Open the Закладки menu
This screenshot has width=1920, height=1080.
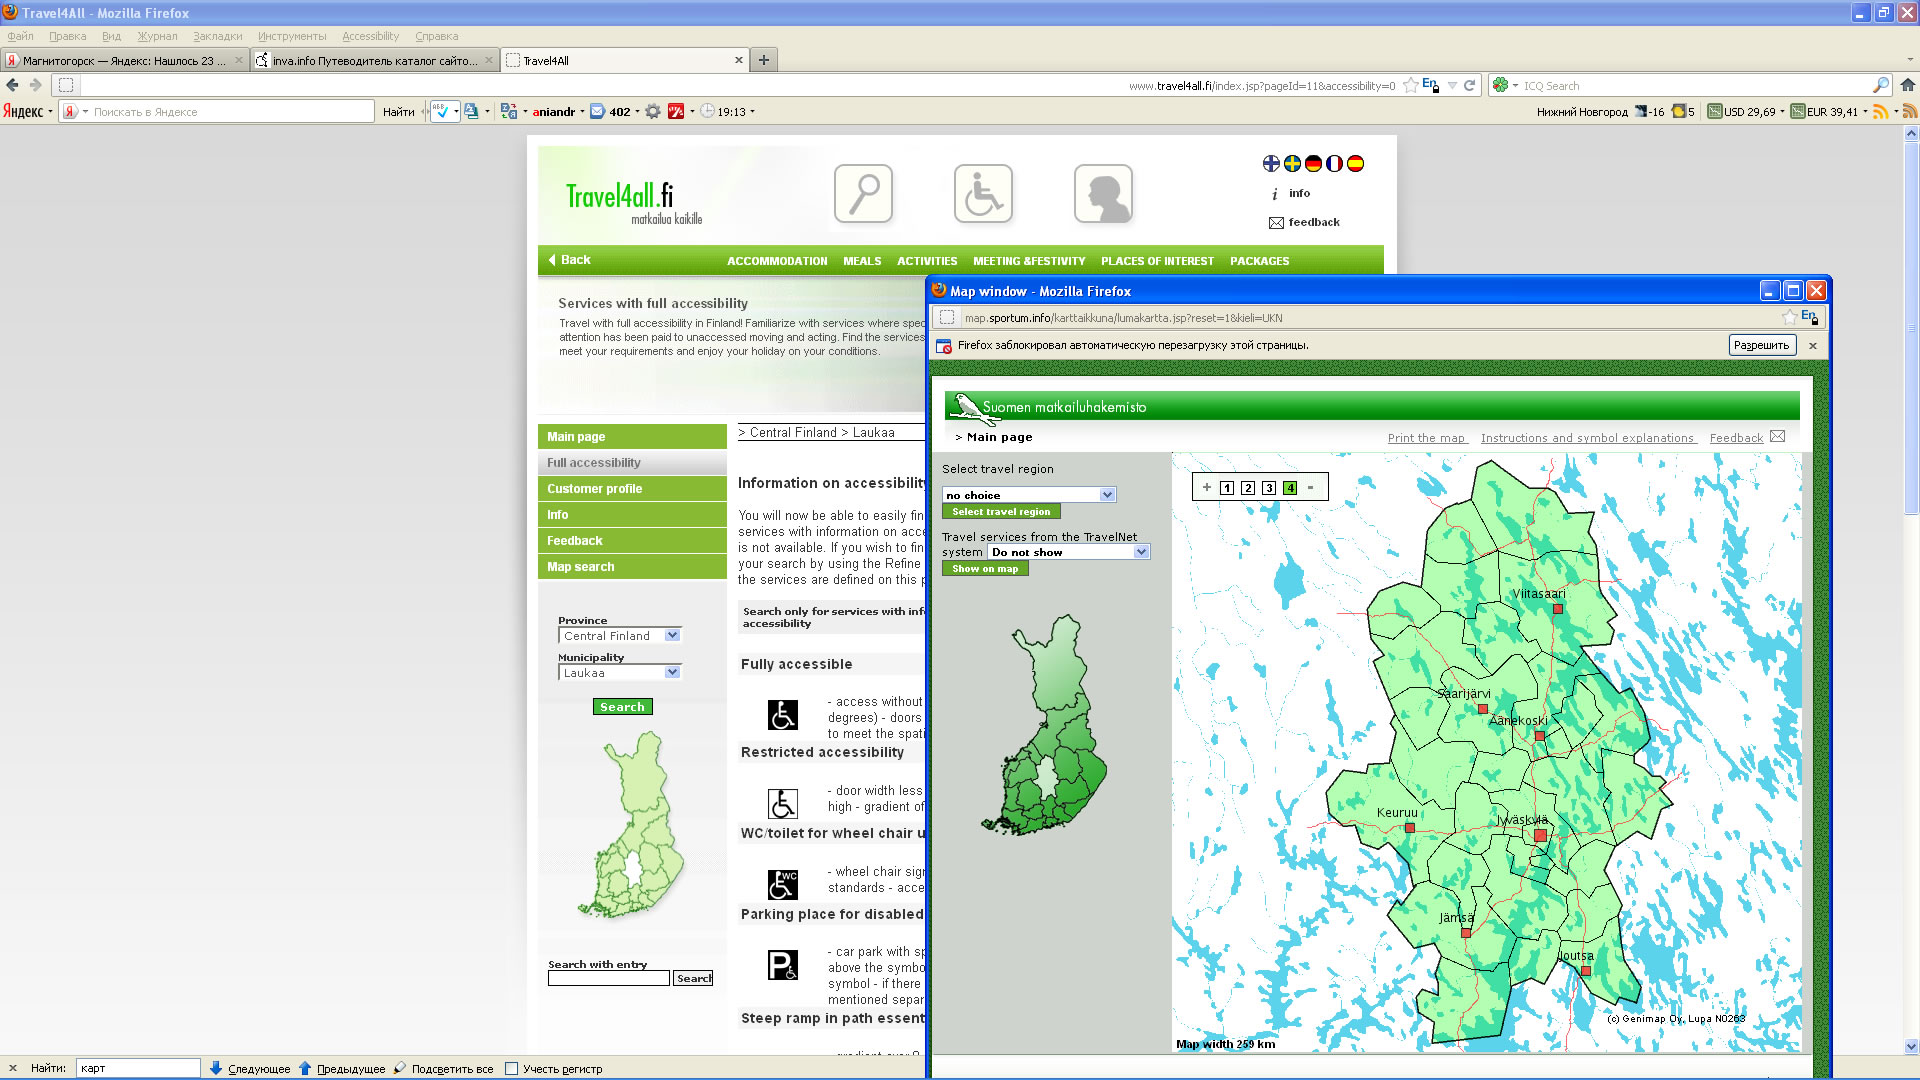pyautogui.click(x=217, y=36)
